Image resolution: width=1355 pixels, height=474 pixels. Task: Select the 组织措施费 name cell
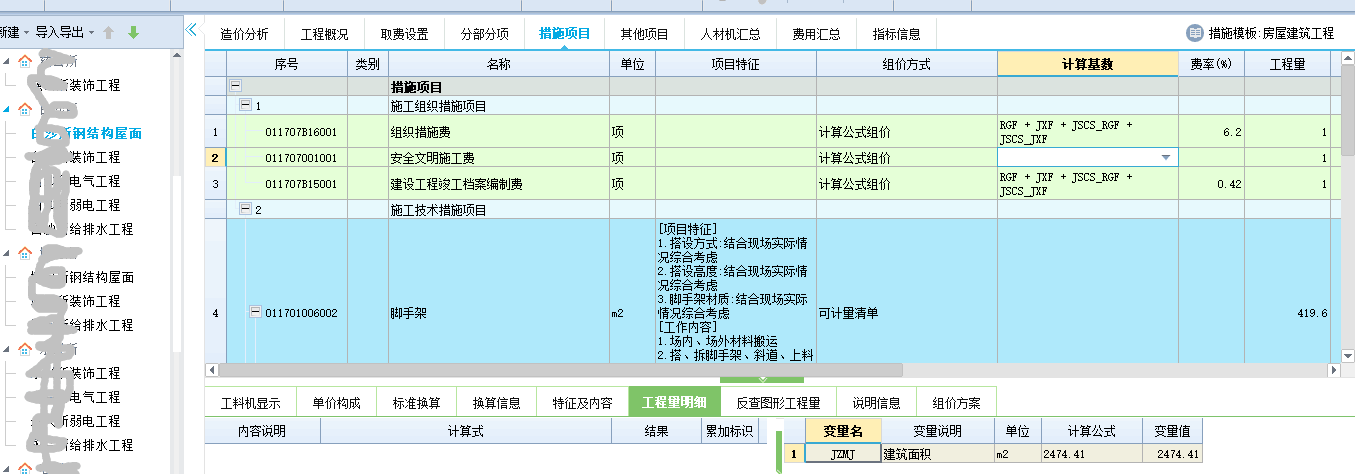pos(498,132)
